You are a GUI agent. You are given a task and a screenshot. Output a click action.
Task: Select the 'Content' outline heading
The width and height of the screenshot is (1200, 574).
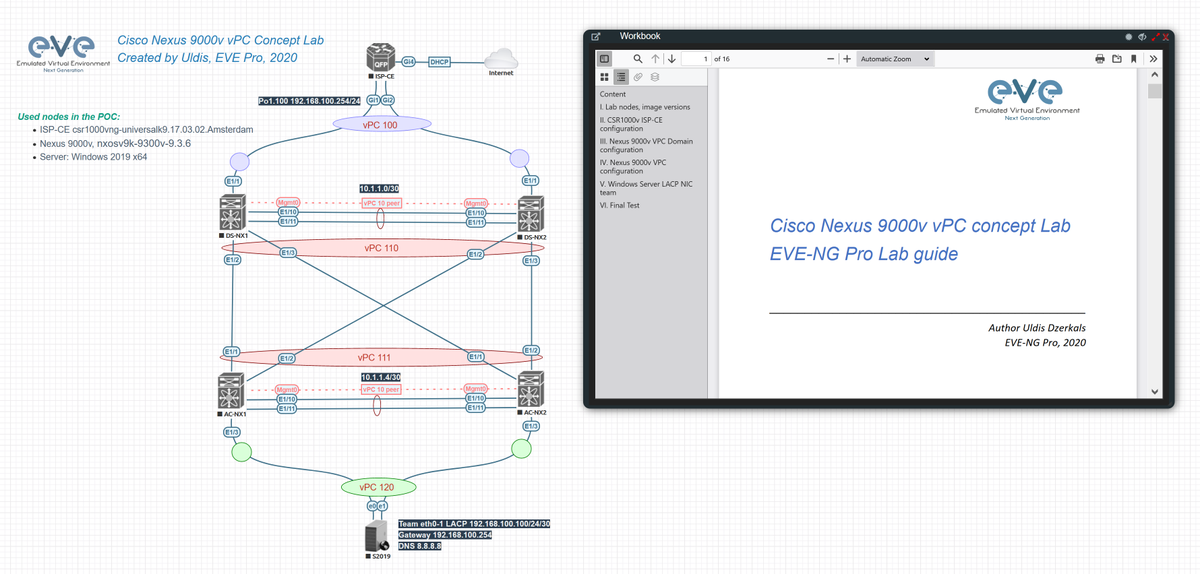click(x=613, y=94)
